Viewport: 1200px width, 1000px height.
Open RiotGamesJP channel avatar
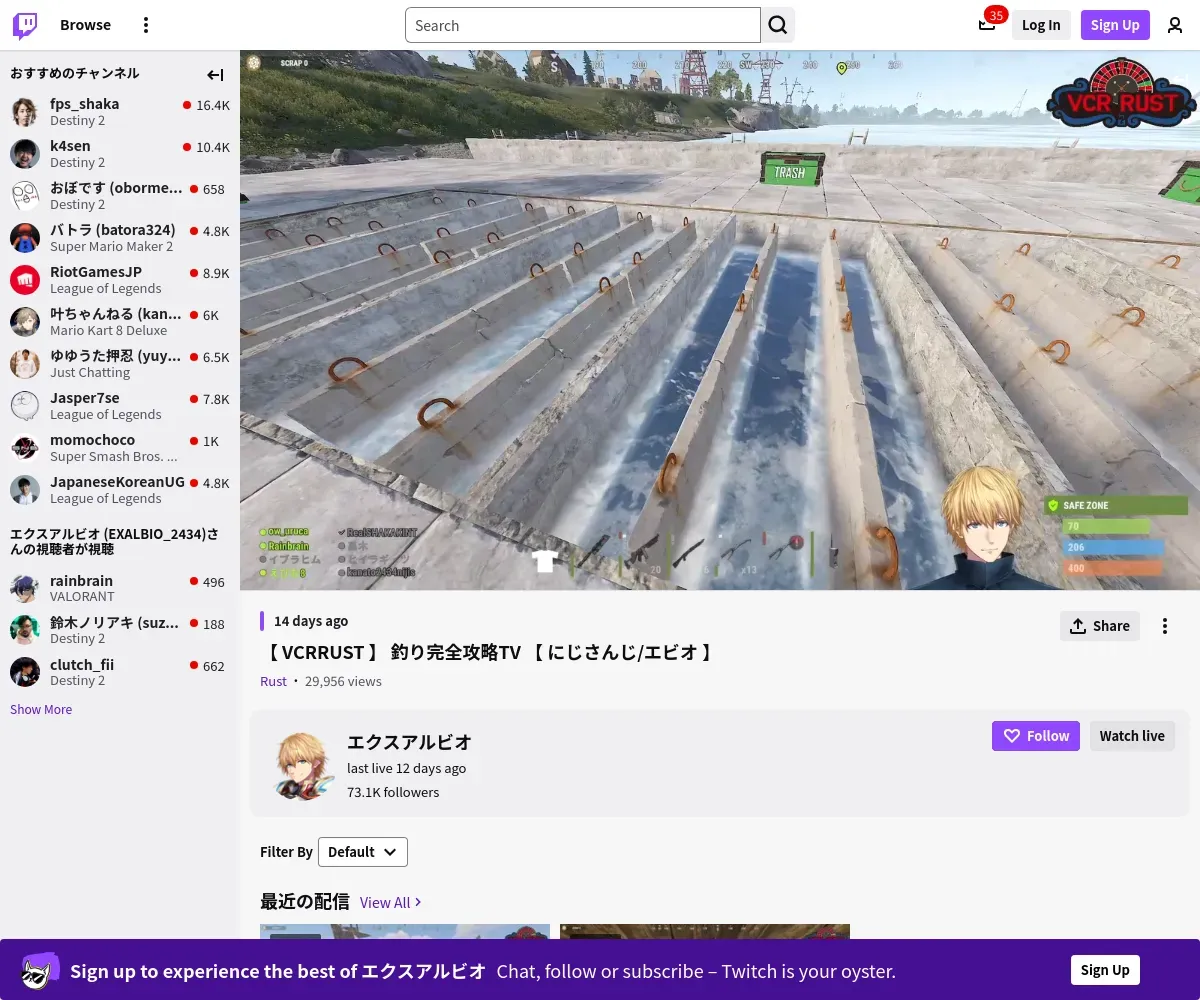point(25,279)
